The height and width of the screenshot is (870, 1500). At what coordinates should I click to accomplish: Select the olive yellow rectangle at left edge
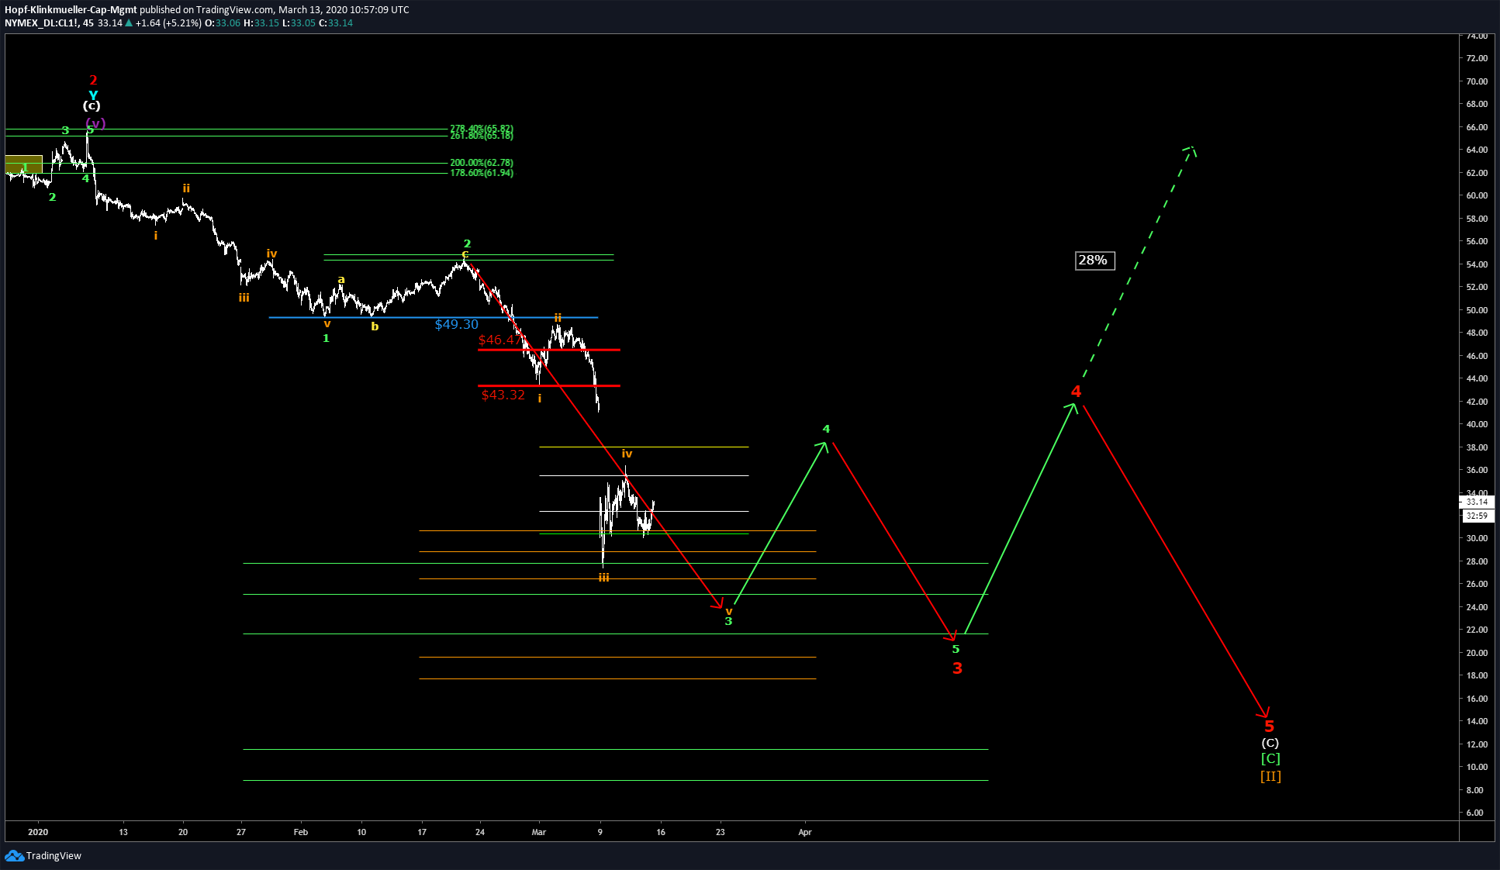[x=23, y=165]
